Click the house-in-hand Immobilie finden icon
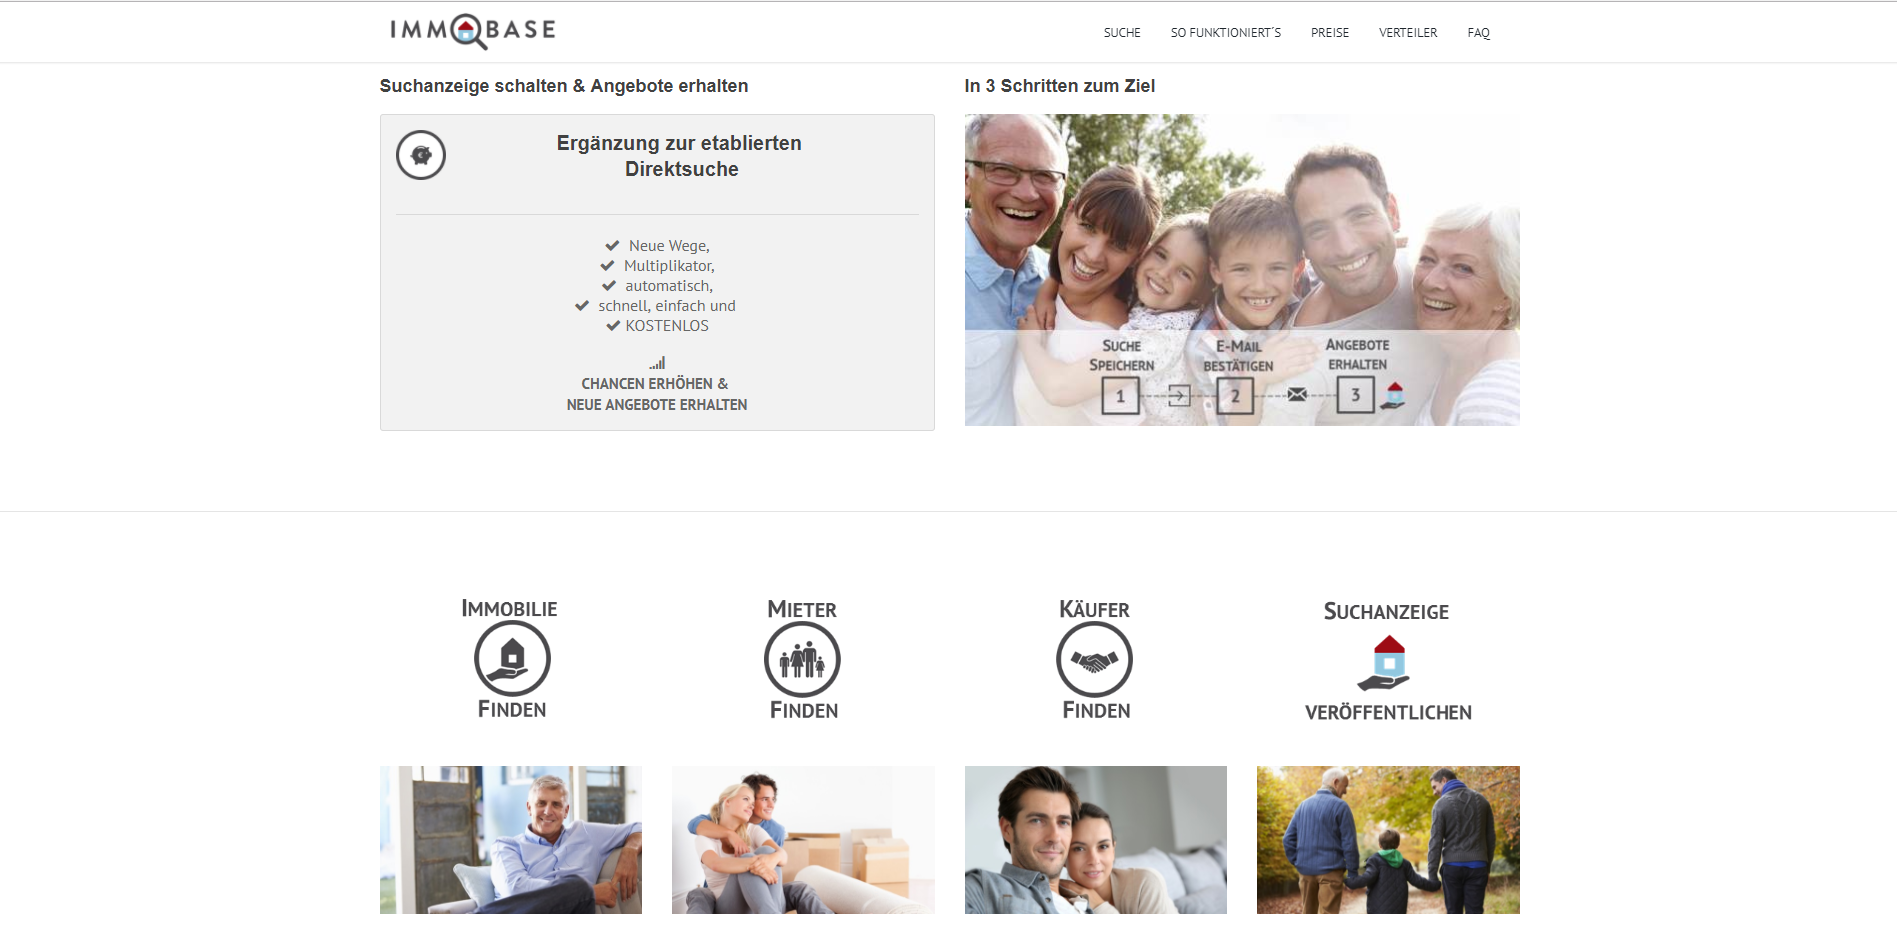Viewport: 1897px width, 948px height. coord(512,658)
